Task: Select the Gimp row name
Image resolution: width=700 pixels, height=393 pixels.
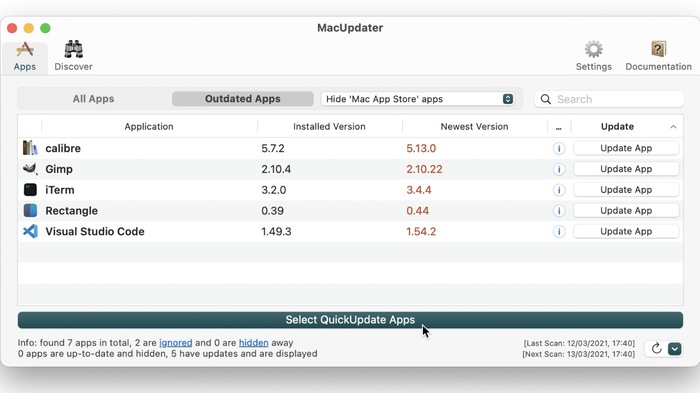Action: 59,169
